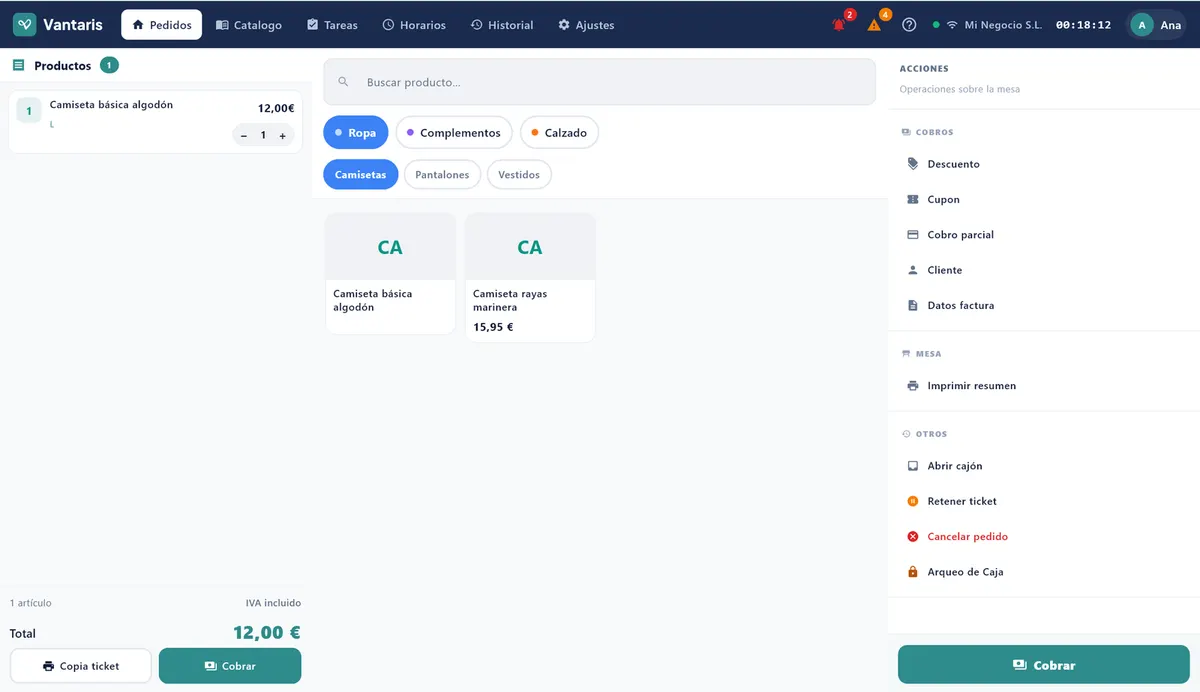Select the Calzado category chip
Screen dimensions: 1200x692
tap(559, 133)
